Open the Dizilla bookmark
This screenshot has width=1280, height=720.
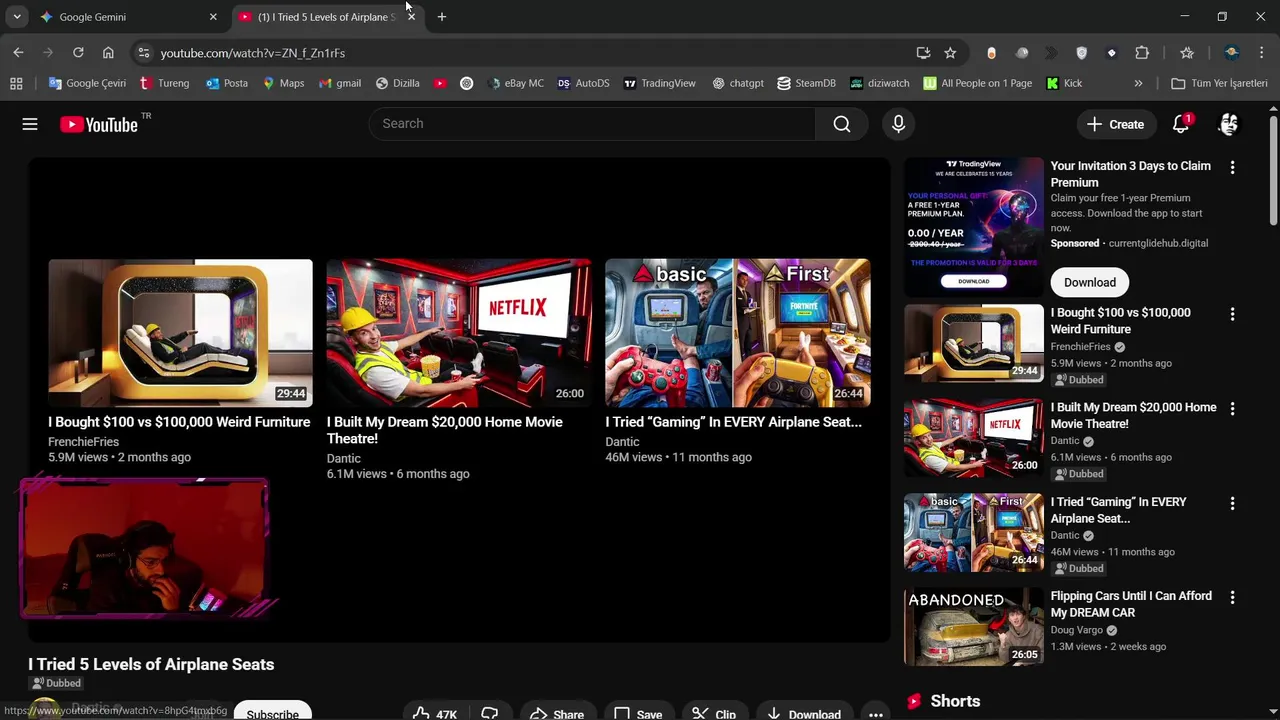point(397,83)
